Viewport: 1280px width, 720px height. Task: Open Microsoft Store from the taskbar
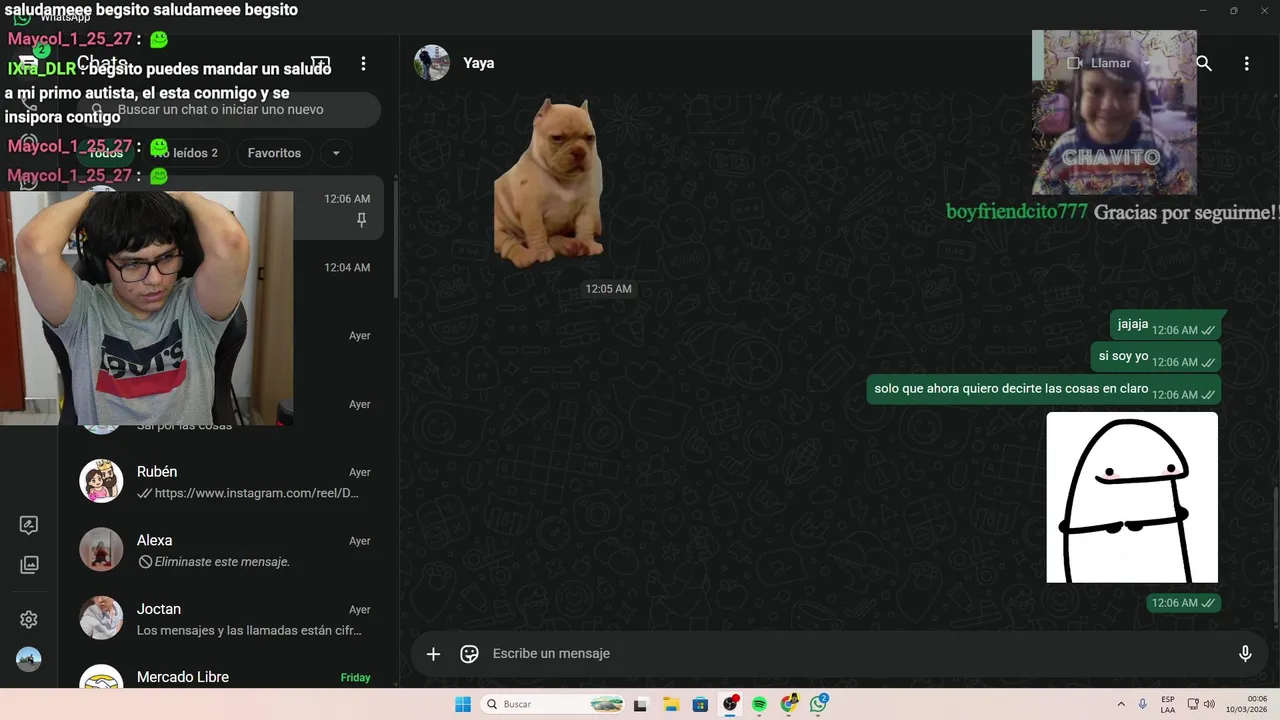(x=700, y=704)
